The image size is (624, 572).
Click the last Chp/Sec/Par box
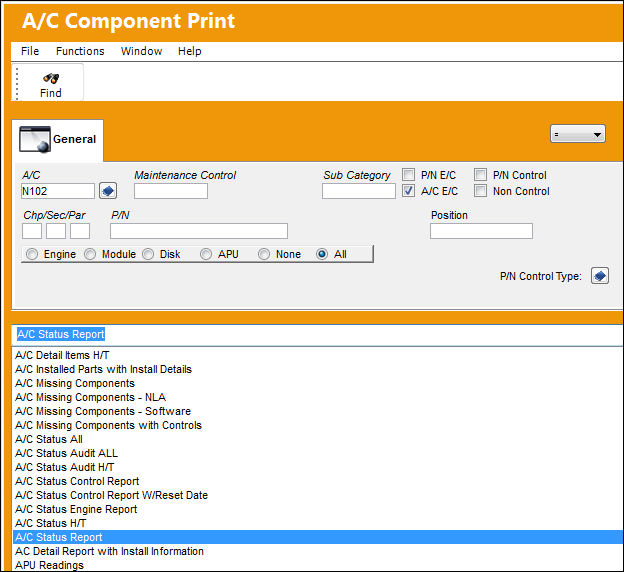coord(80,231)
